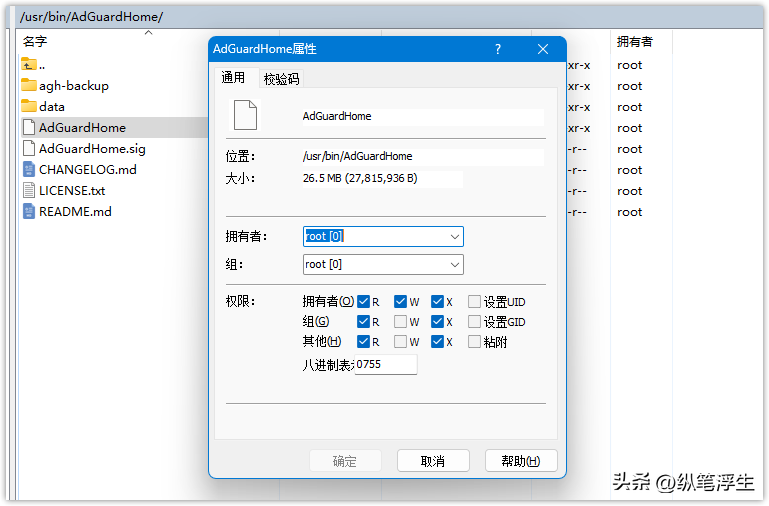Screen dimensions: 769x506
Task: Open the 组 group dropdown arrow
Action: click(455, 265)
